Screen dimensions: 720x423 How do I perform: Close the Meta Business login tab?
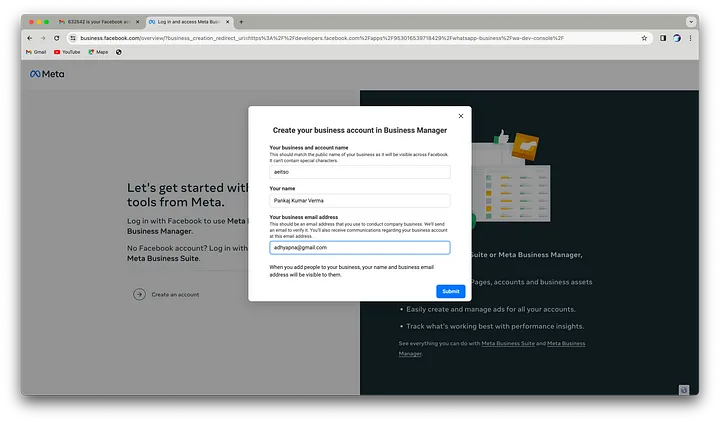pos(227,22)
